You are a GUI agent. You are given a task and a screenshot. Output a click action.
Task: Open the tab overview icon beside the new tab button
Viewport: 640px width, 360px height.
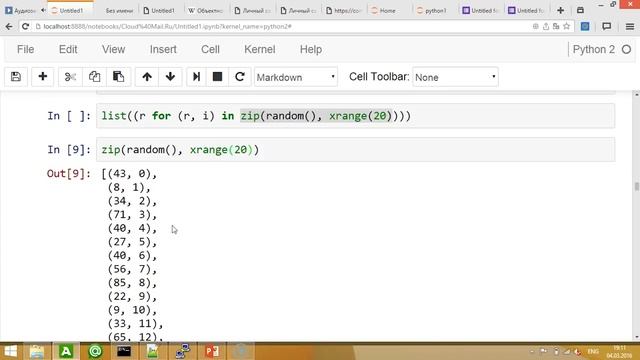pos(580,10)
